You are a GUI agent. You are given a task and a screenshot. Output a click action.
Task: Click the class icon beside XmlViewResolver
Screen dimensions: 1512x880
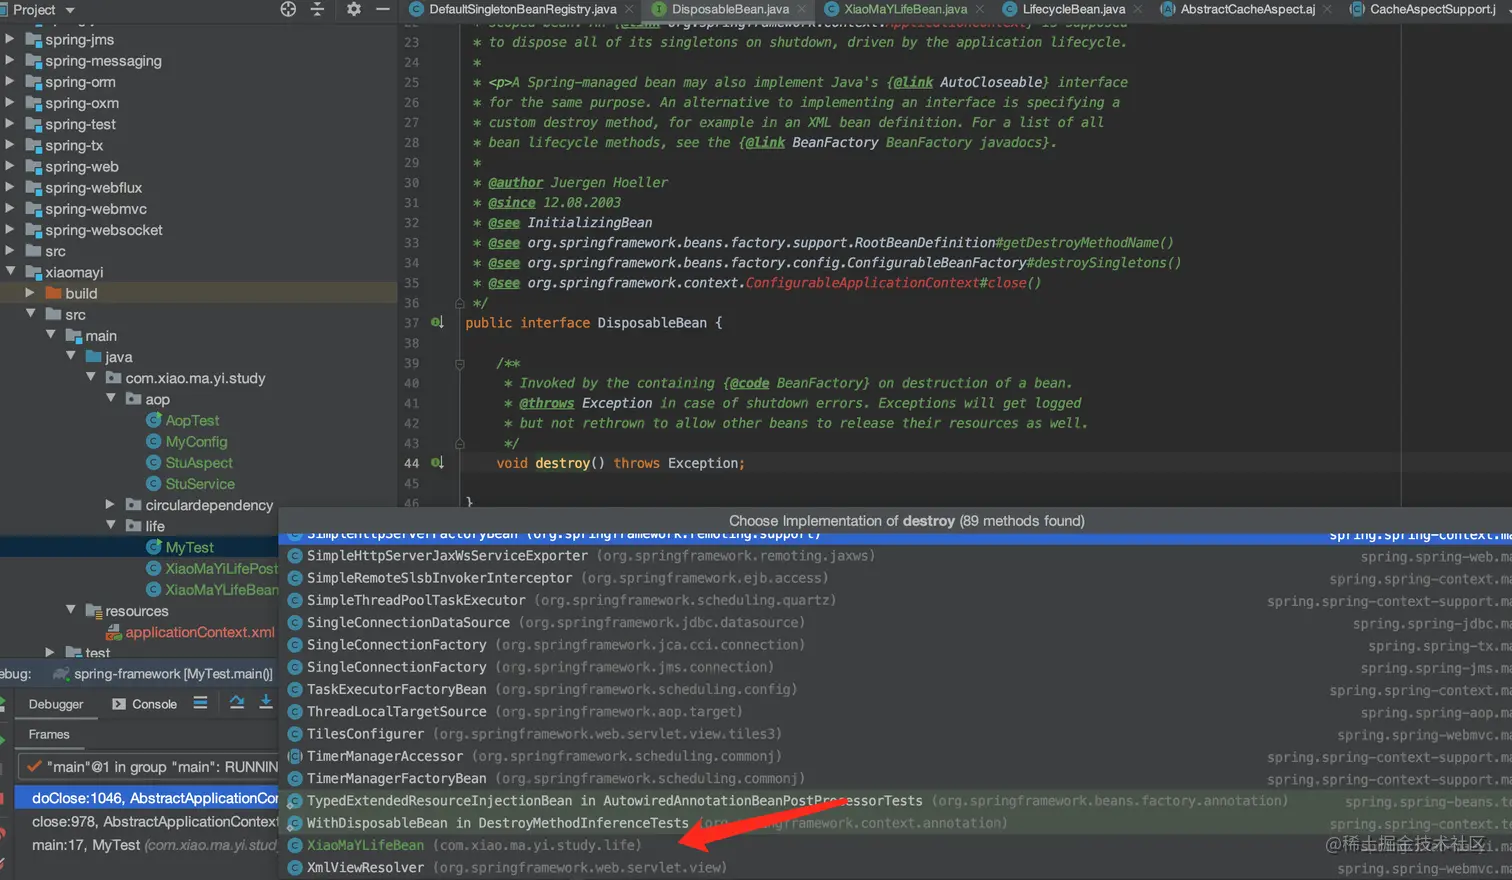click(295, 867)
